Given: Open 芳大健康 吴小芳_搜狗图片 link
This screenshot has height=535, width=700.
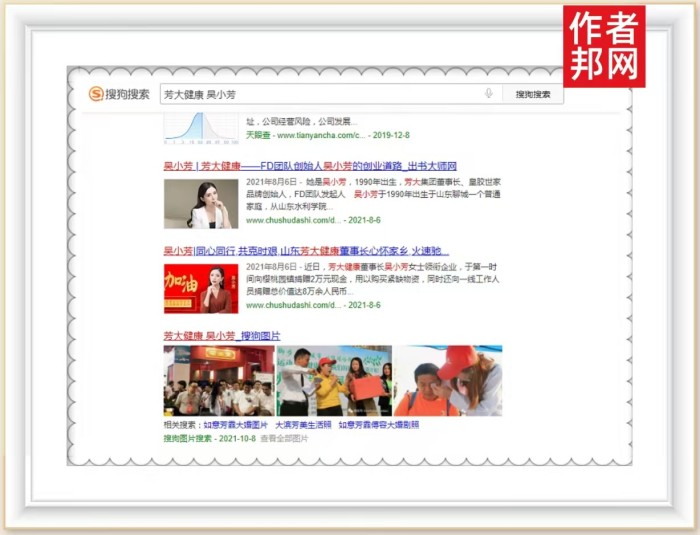Looking at the screenshot, I should [x=222, y=336].
